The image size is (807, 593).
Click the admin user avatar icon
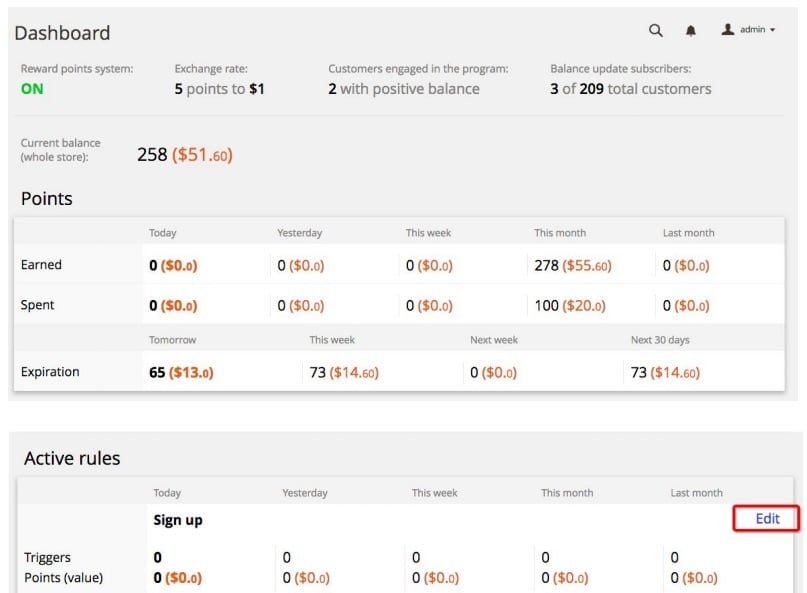tap(727, 29)
